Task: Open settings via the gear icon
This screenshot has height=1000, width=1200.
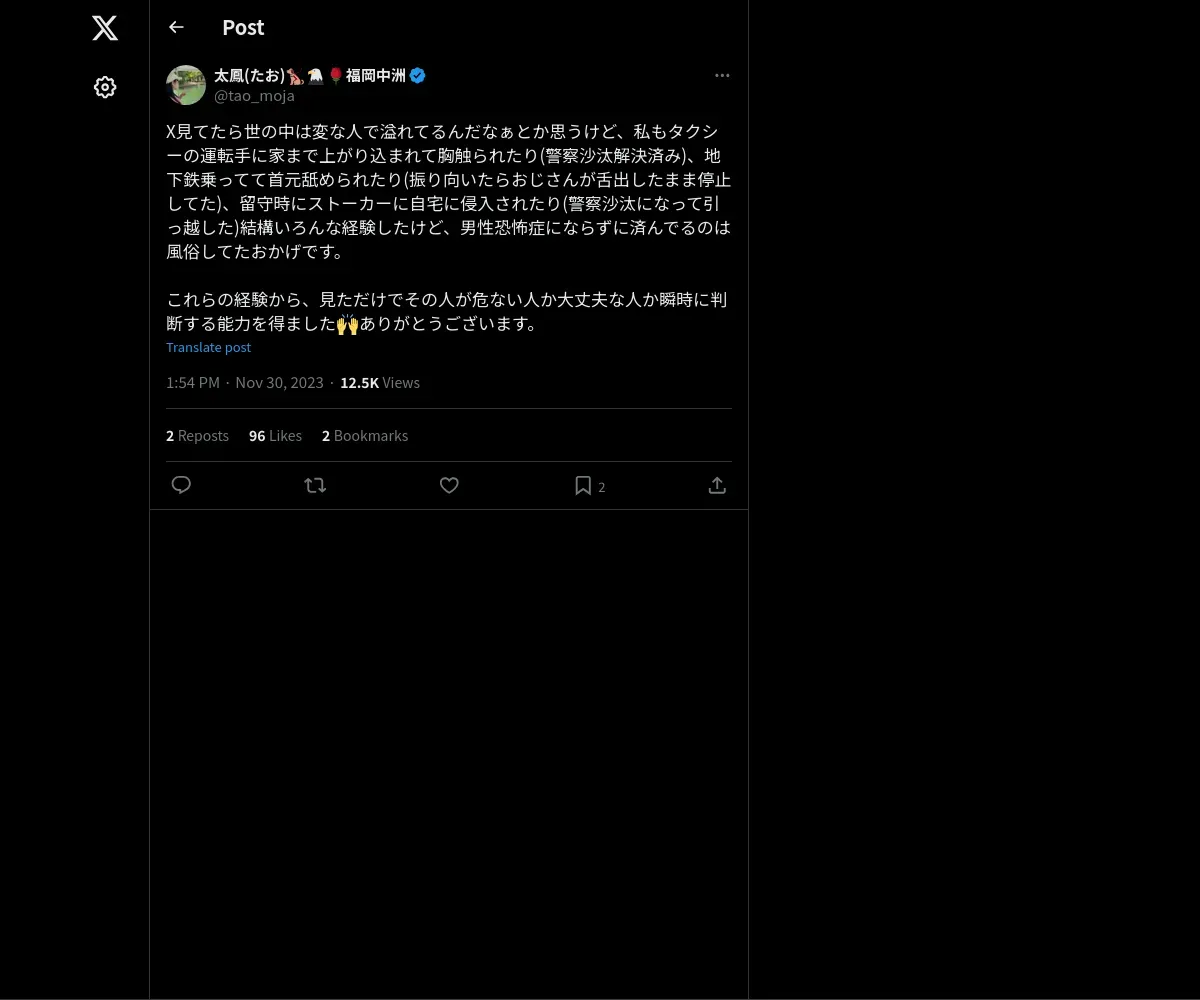Action: 105,87
